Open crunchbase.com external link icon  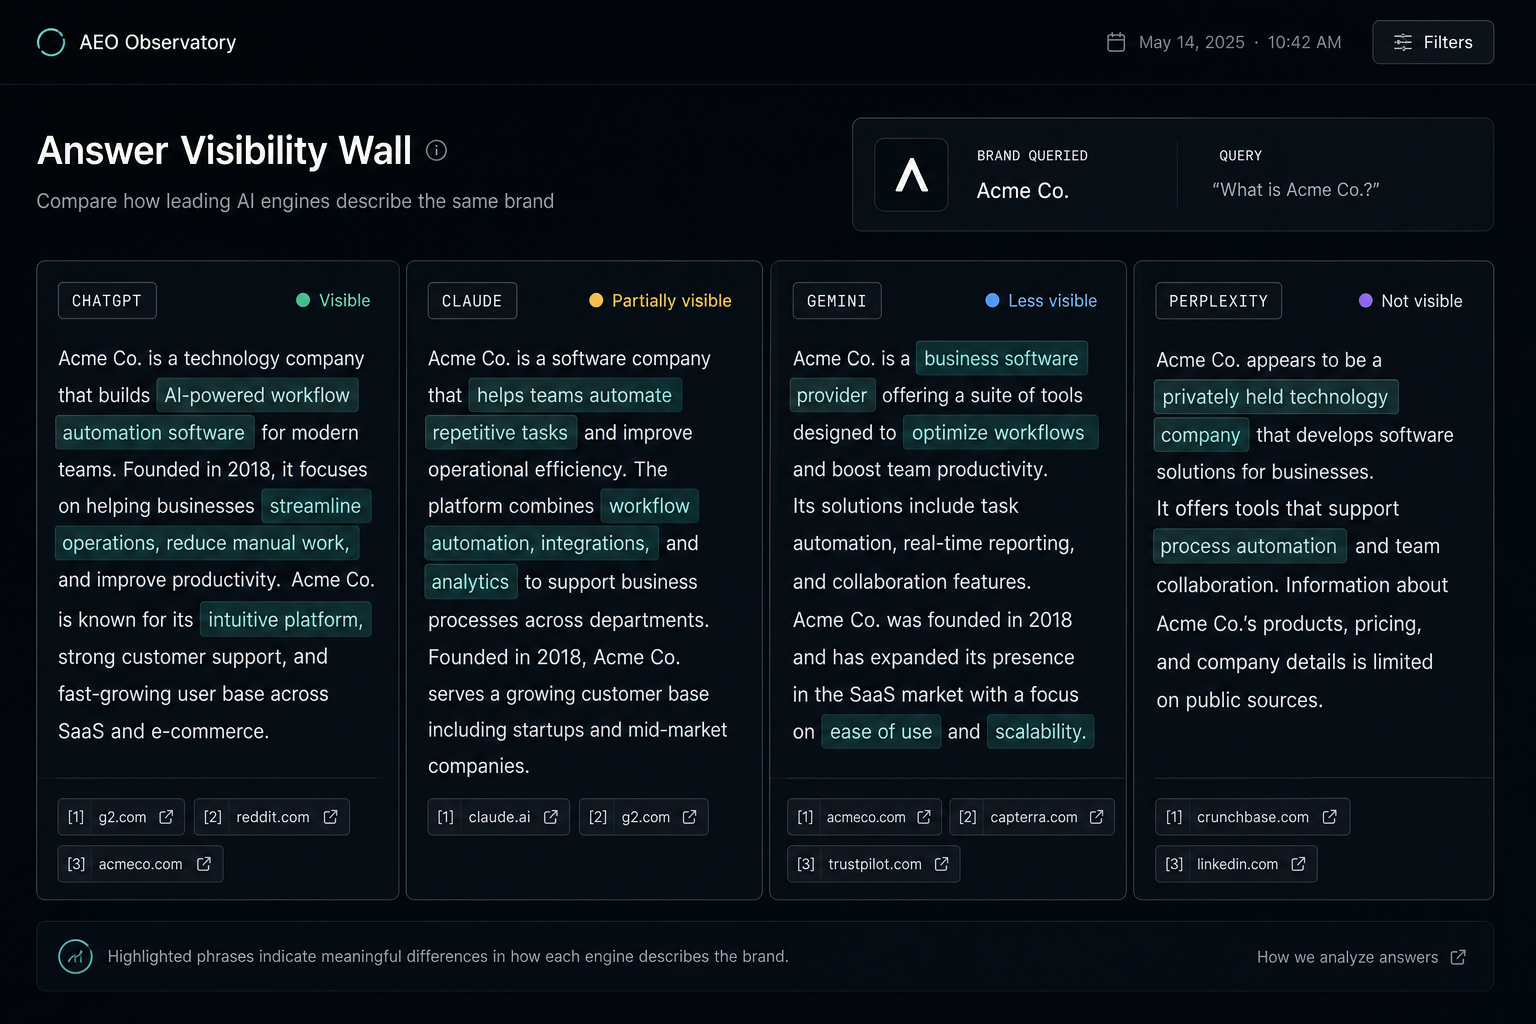point(1329,817)
